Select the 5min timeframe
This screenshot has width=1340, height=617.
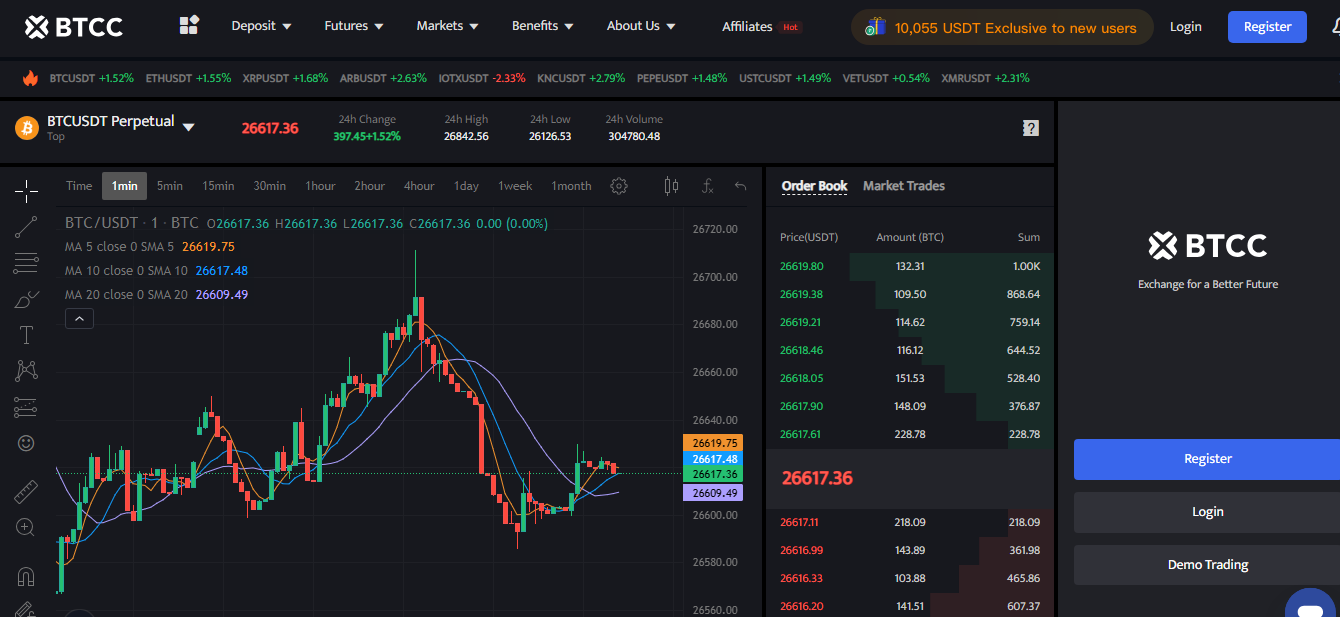coord(170,186)
